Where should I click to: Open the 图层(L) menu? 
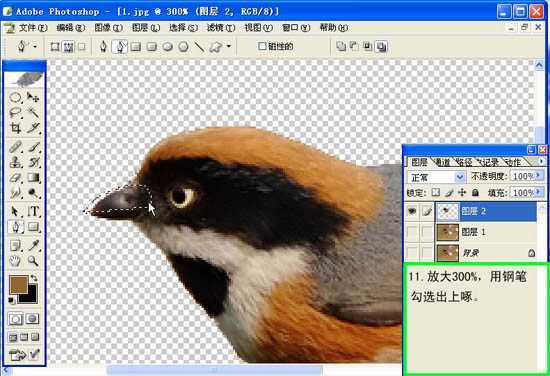(146, 27)
